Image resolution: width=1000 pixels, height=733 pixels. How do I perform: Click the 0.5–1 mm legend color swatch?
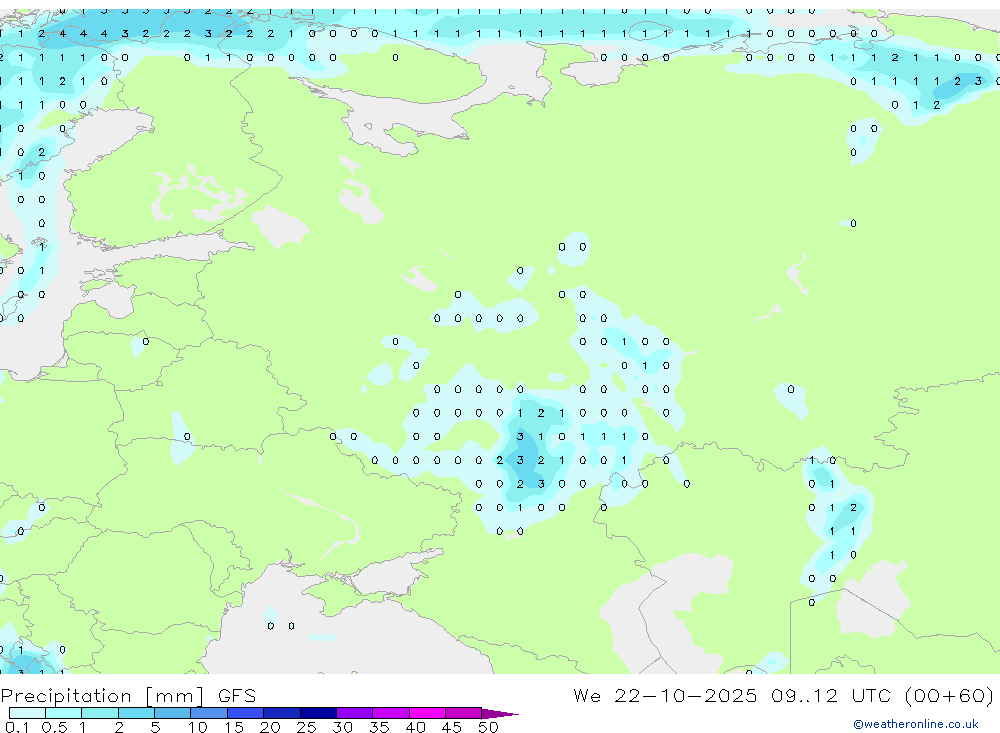(x=64, y=713)
